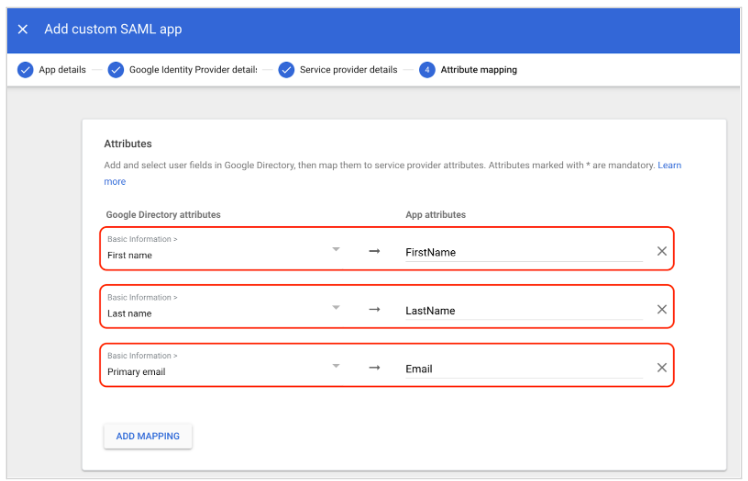Remove the LastName mapping row
Screen dimensions: 748x481
(661, 310)
